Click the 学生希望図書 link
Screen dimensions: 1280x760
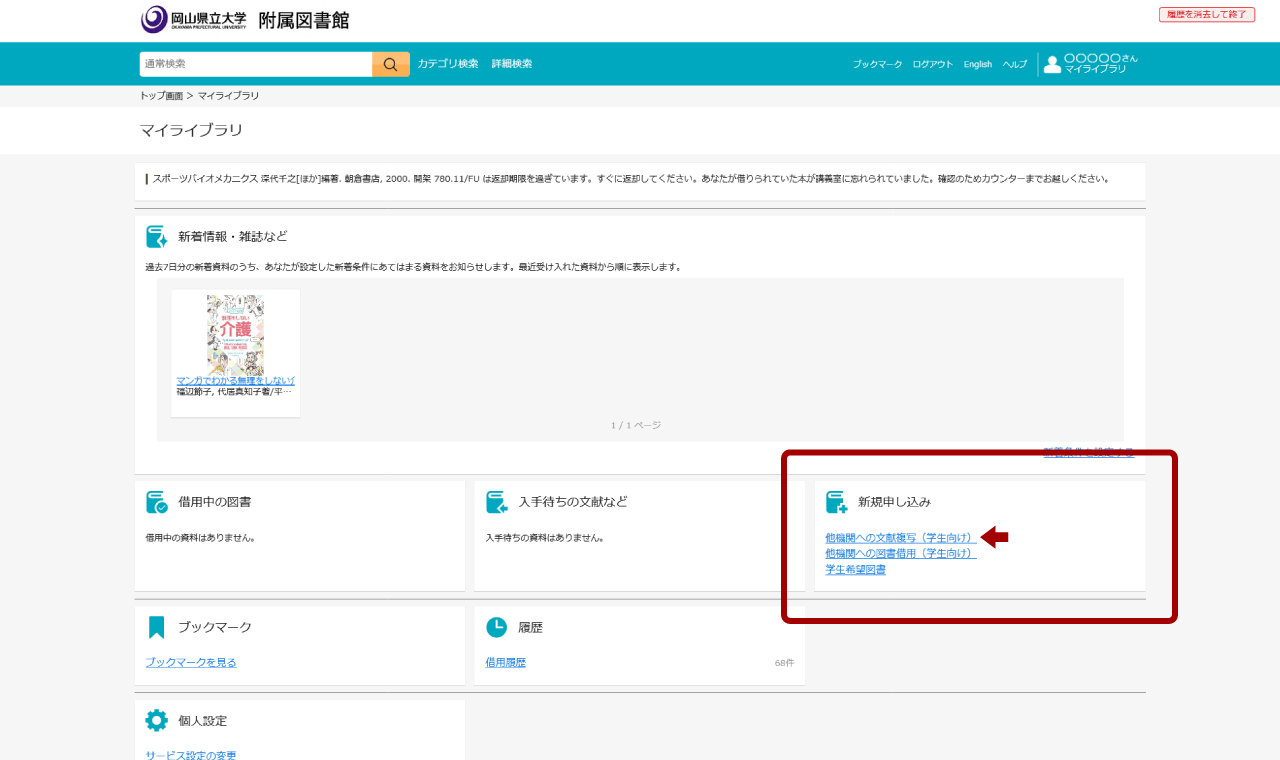[x=855, y=569]
